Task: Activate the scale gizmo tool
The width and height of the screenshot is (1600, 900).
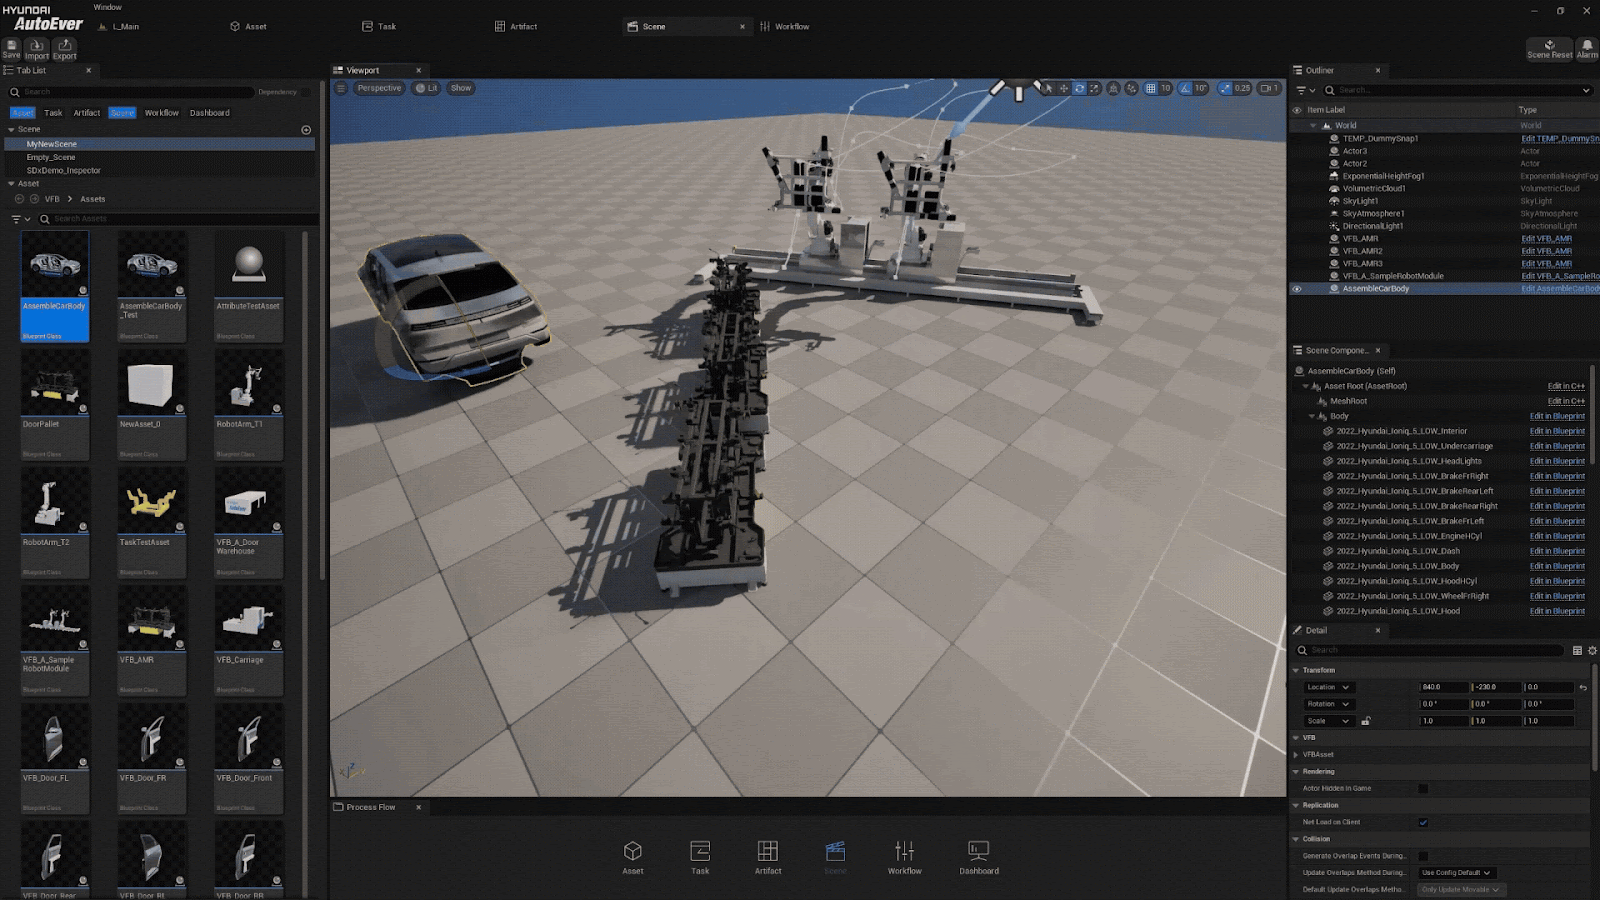Action: click(1094, 88)
